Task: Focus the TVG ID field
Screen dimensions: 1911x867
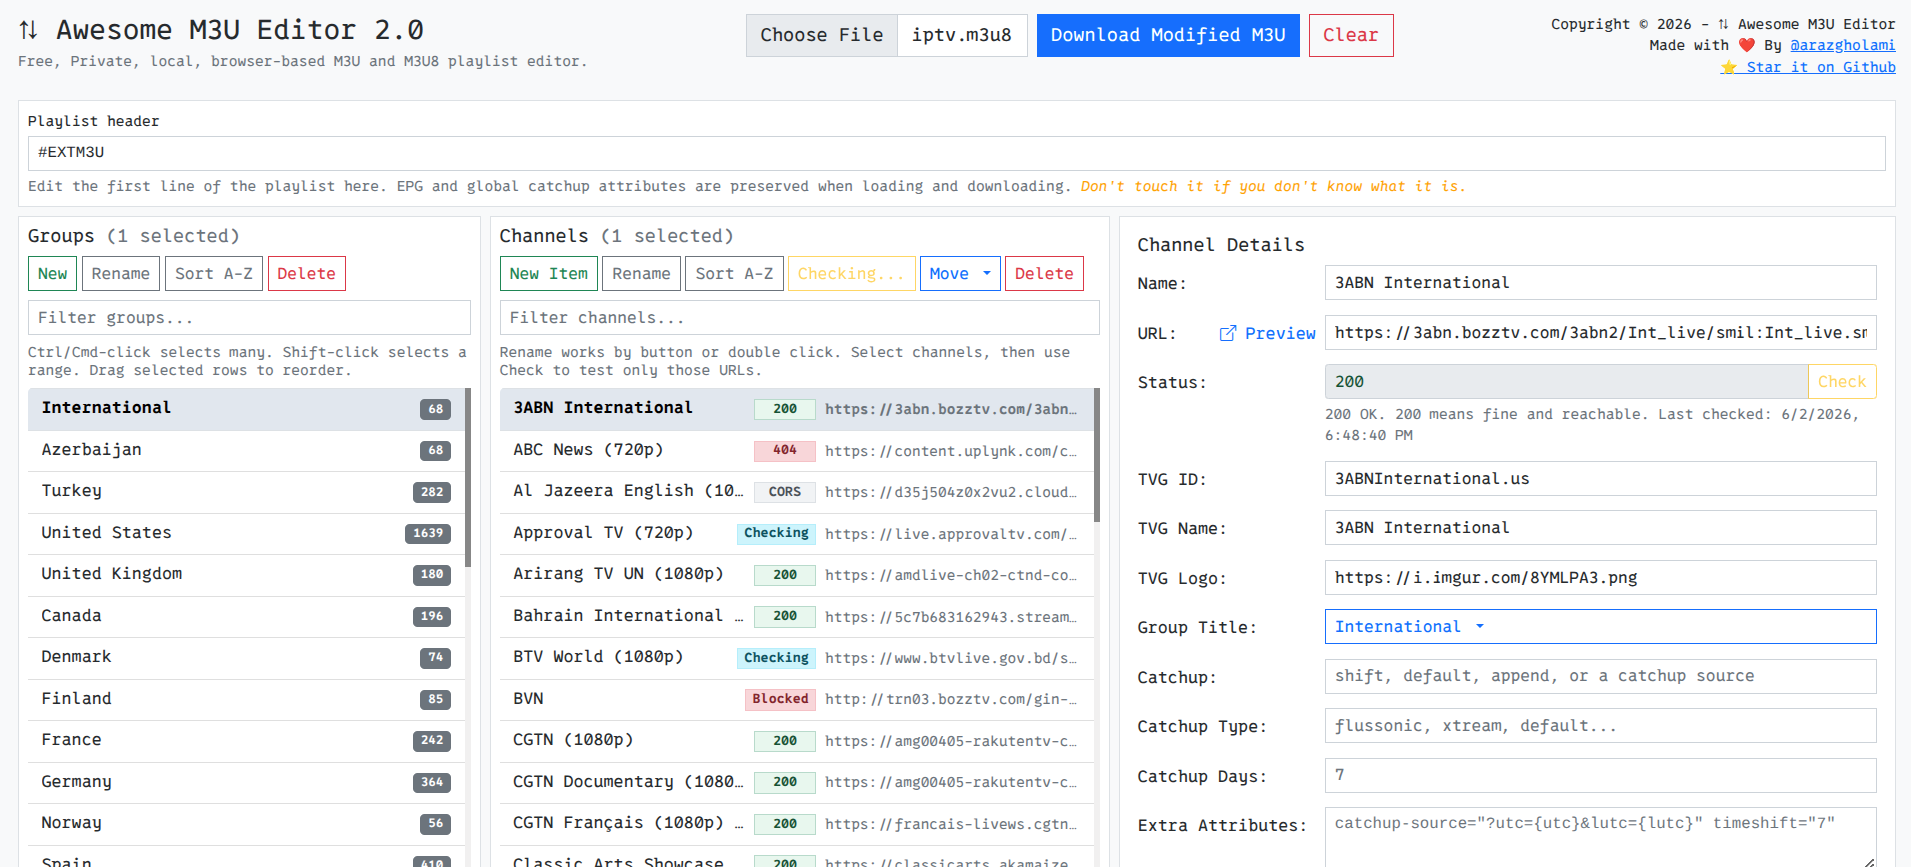Action: 1600,478
